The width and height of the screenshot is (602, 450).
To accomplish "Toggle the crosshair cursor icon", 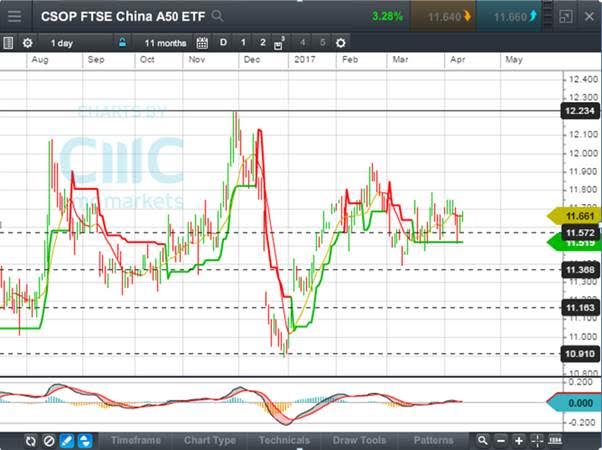I will point(537,440).
